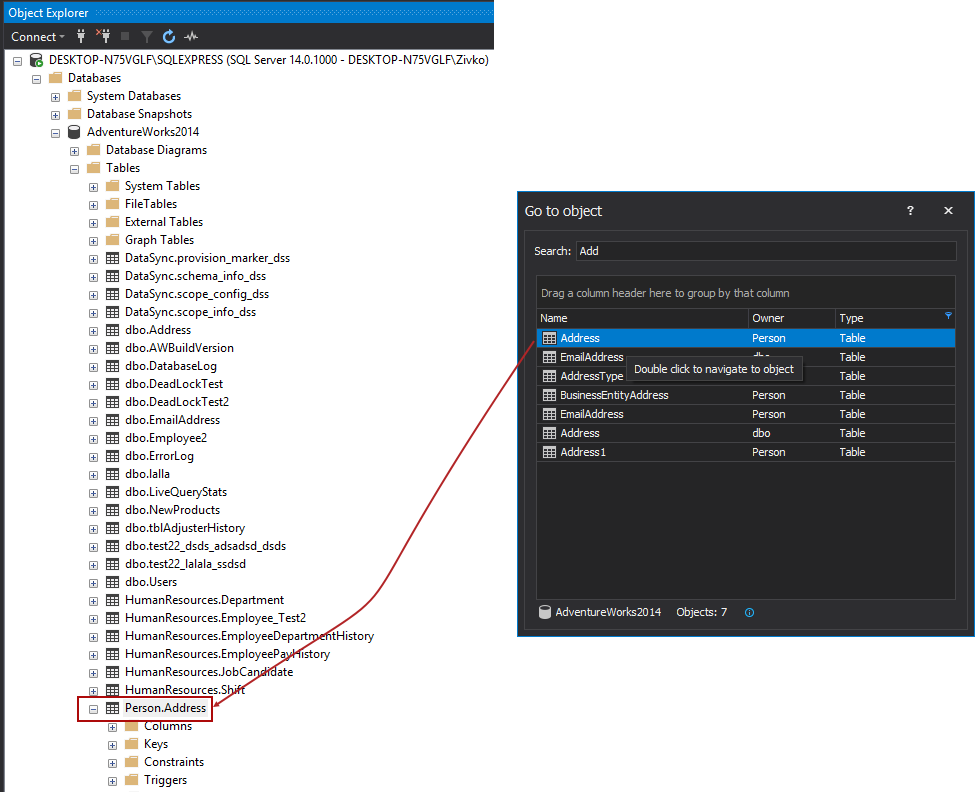Expand the Columns folder under Person.Address

pos(112,726)
